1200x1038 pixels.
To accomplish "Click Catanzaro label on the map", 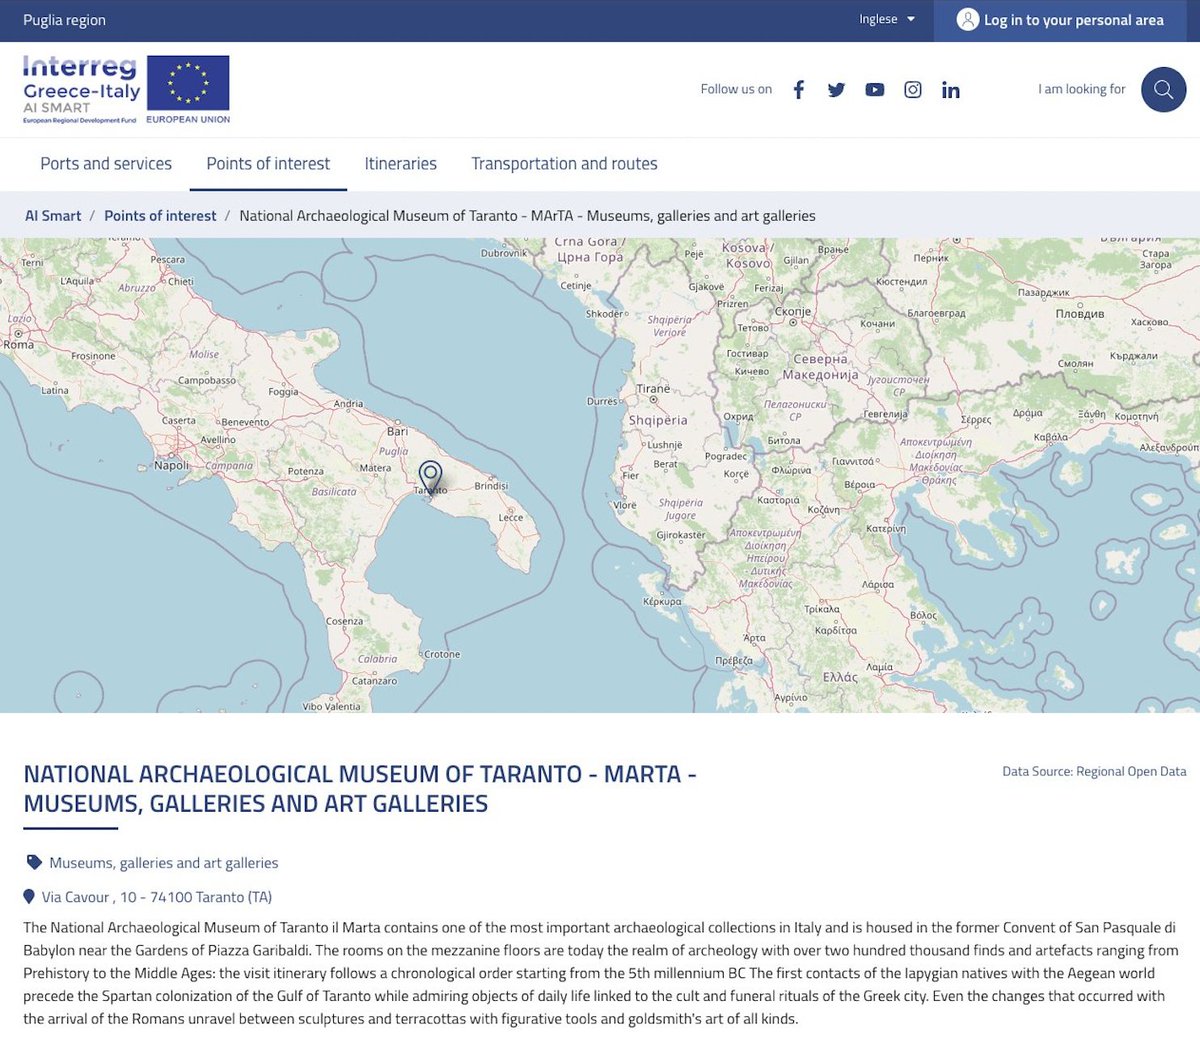I will click(x=374, y=681).
